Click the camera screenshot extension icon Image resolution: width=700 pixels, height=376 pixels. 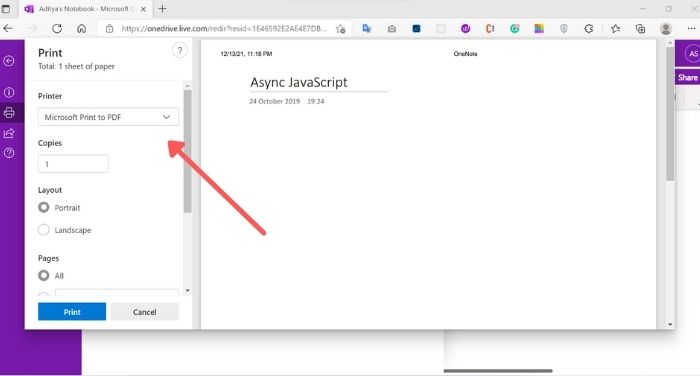(392, 29)
